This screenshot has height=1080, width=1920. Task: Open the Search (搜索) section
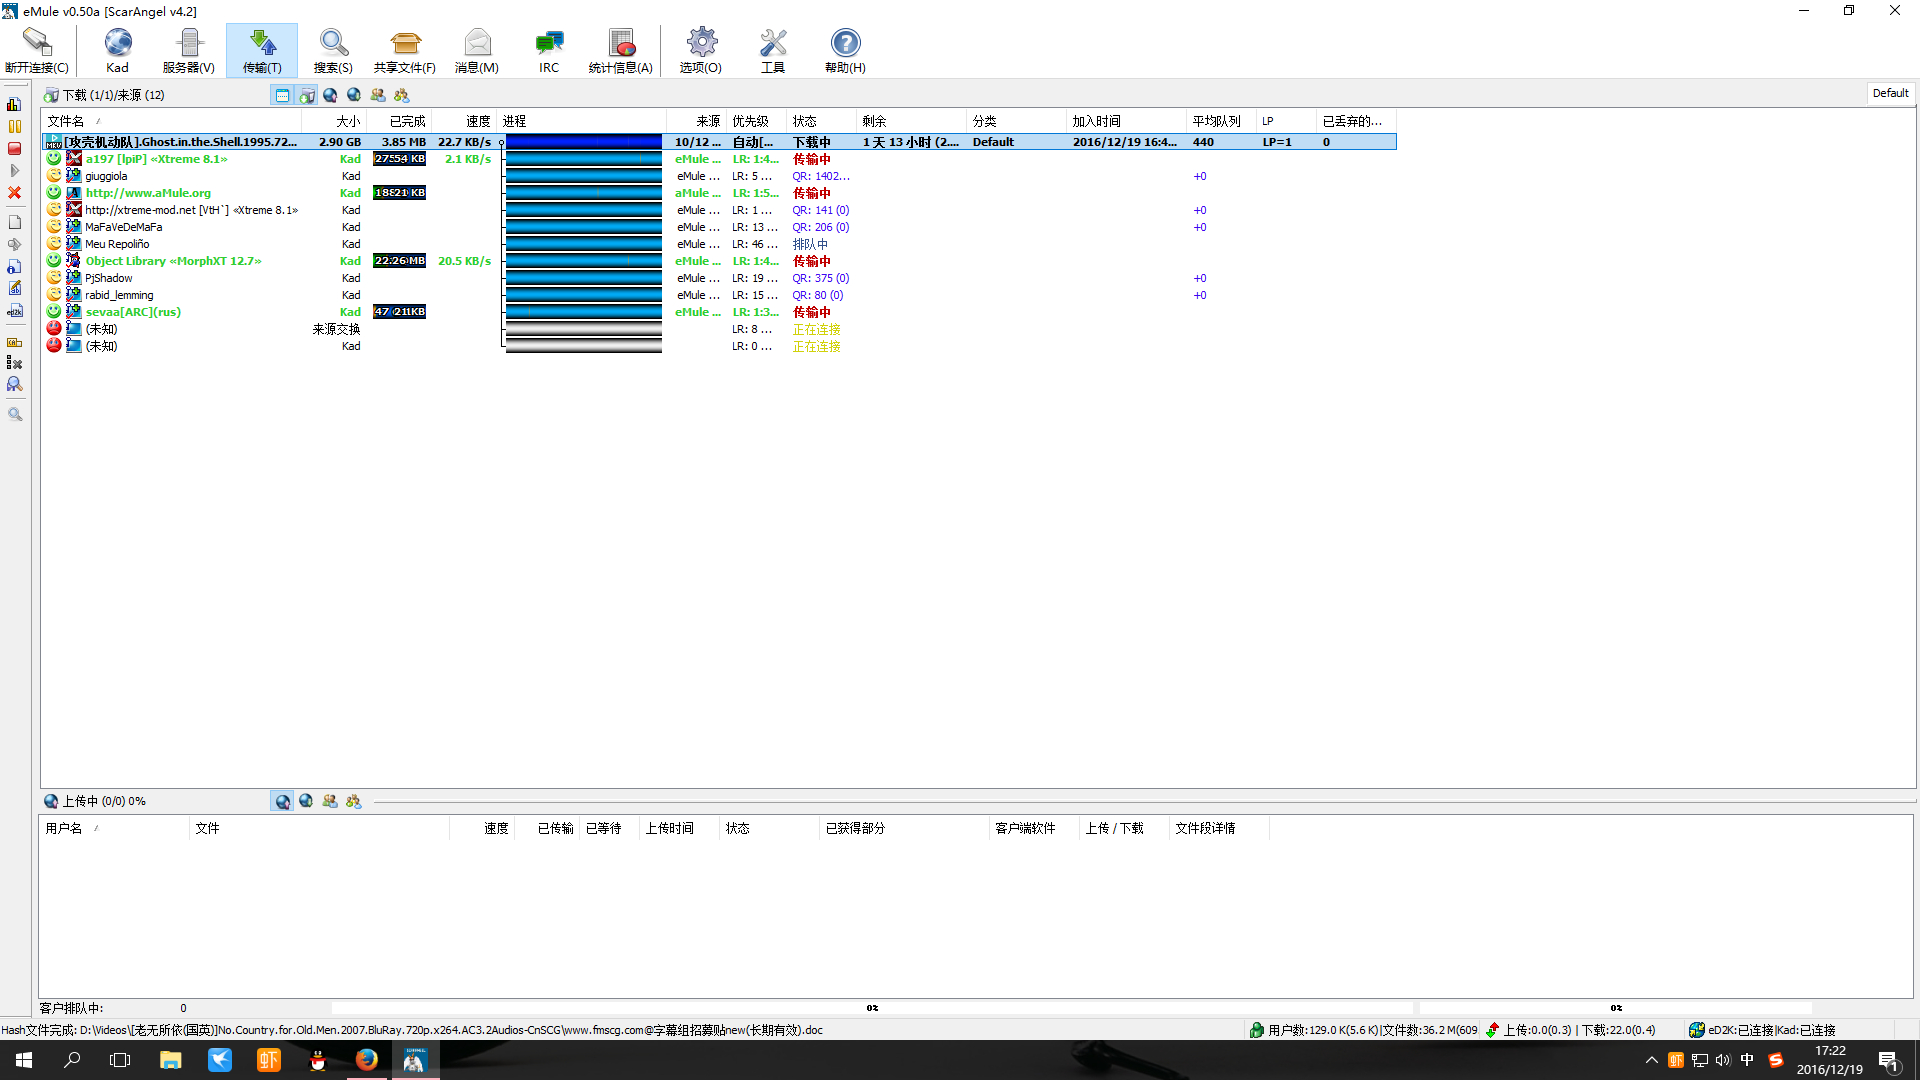click(x=333, y=50)
